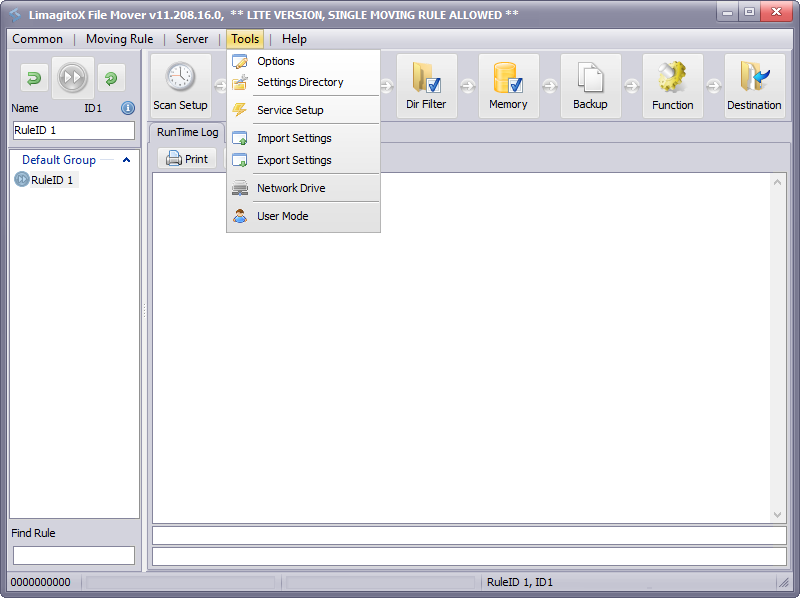Click into the rule Name input field

(x=74, y=130)
